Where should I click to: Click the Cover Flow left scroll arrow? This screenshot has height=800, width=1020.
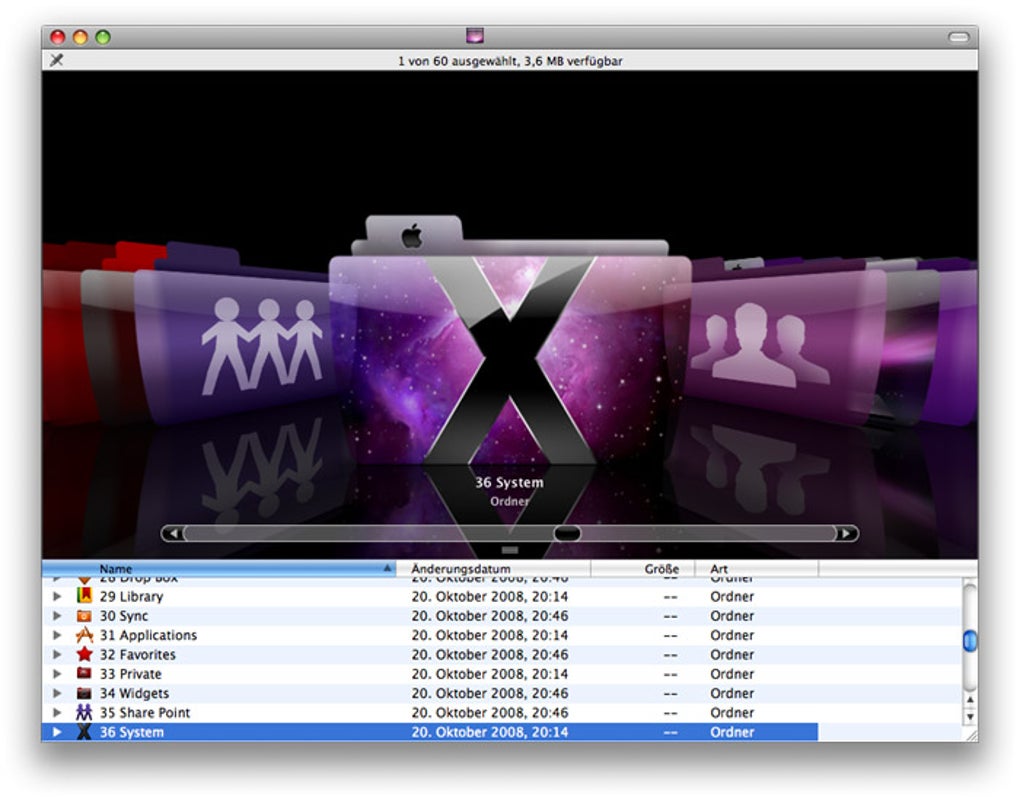click(173, 533)
